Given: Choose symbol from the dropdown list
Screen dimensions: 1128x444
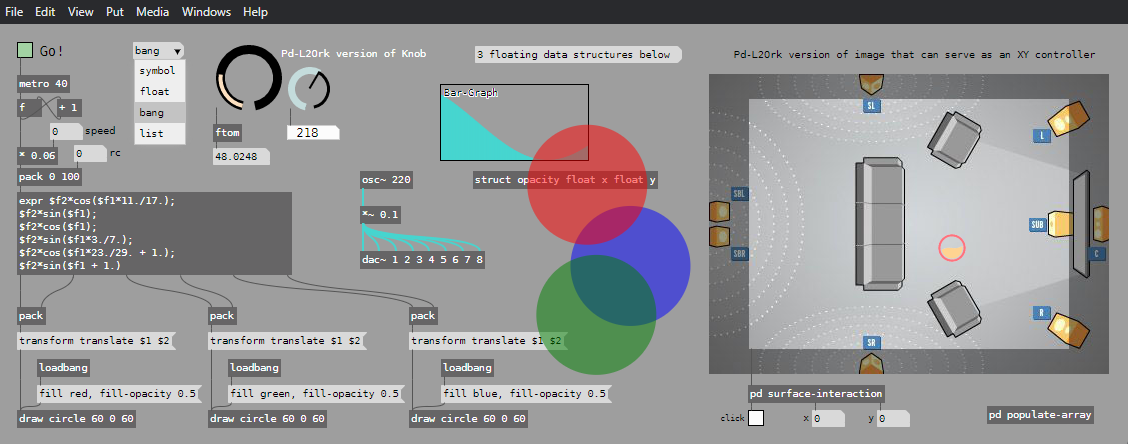Looking at the screenshot, I should coord(158,71).
